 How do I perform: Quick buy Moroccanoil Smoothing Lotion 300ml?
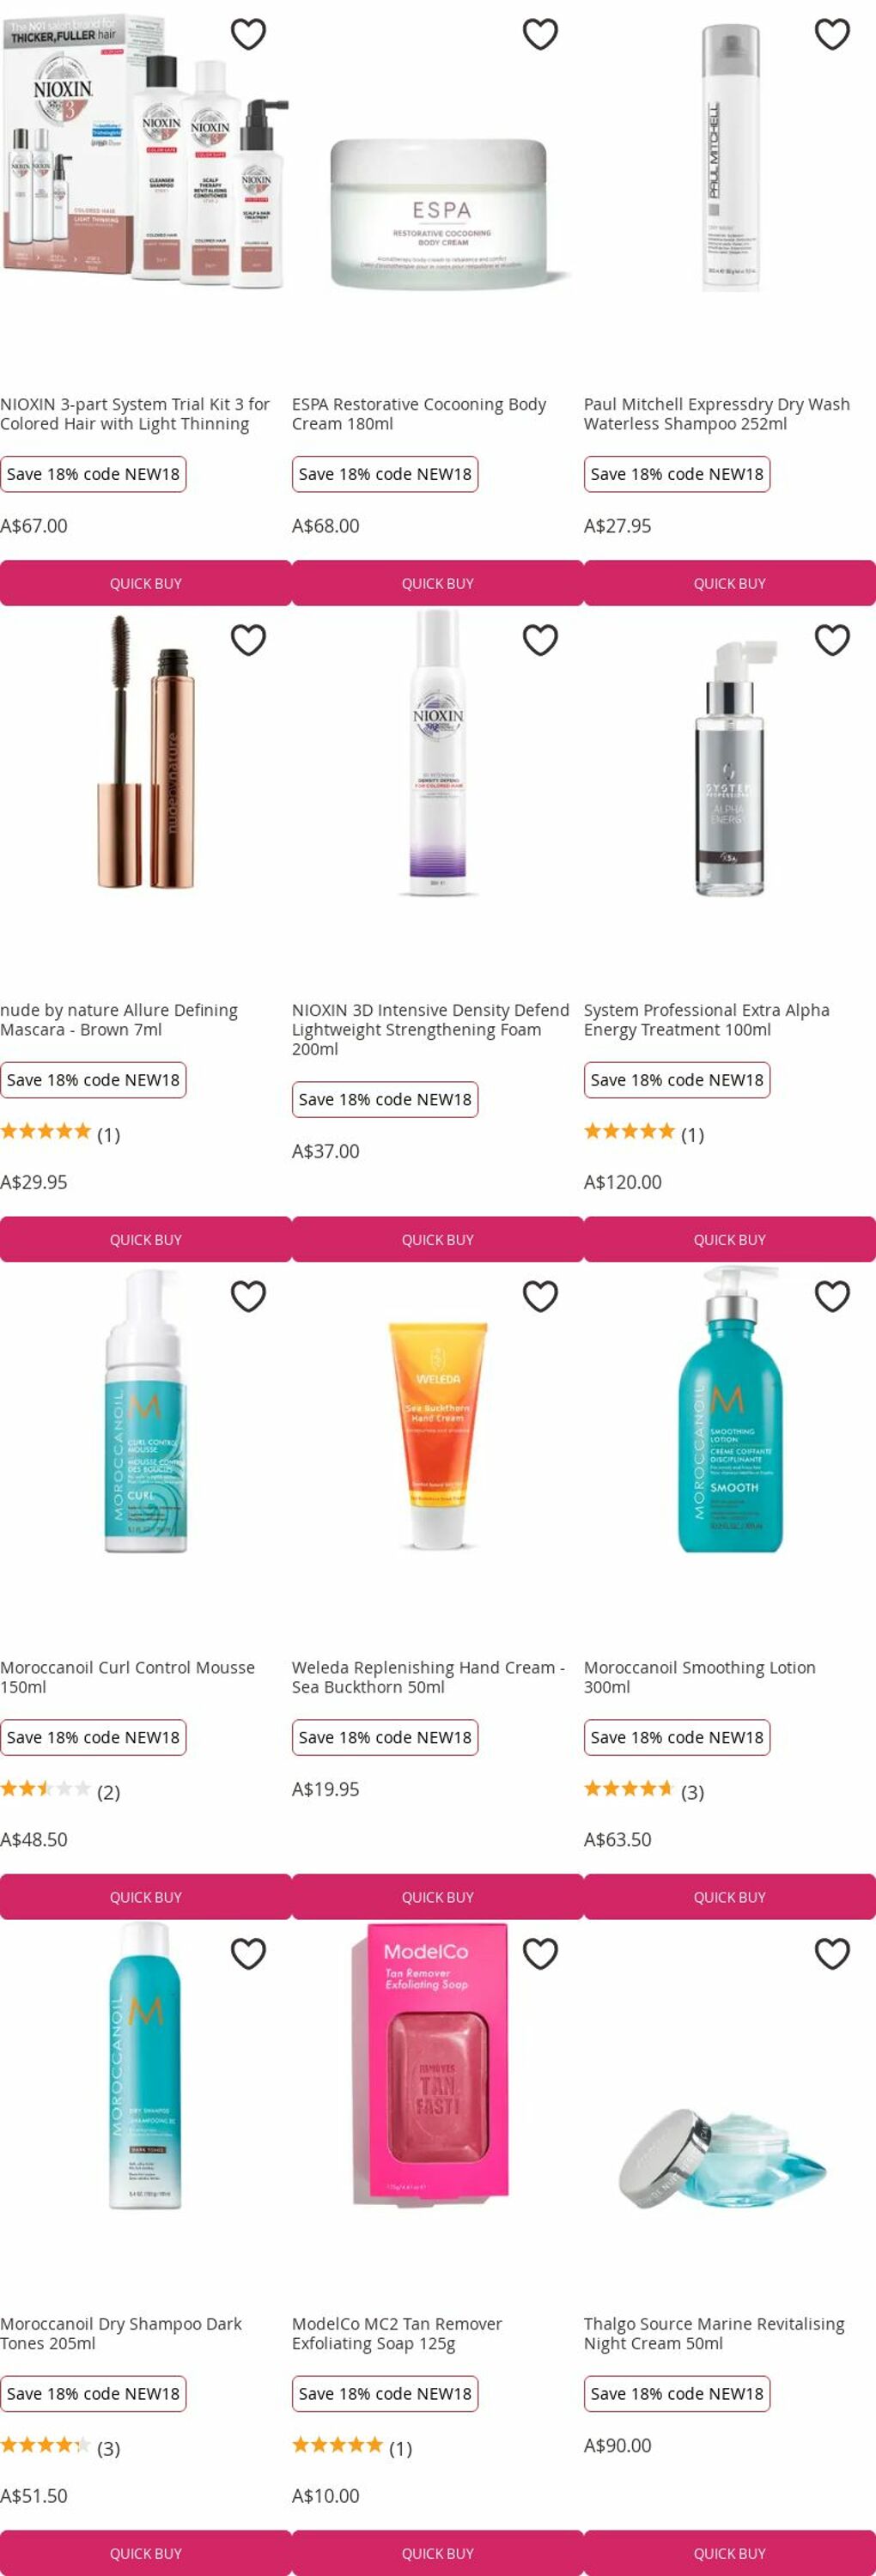[730, 1896]
